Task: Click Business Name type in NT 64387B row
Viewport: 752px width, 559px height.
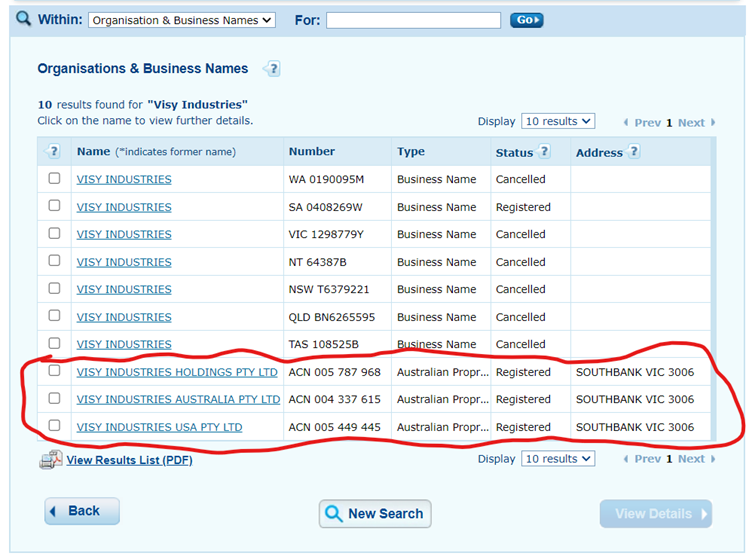Action: [437, 262]
